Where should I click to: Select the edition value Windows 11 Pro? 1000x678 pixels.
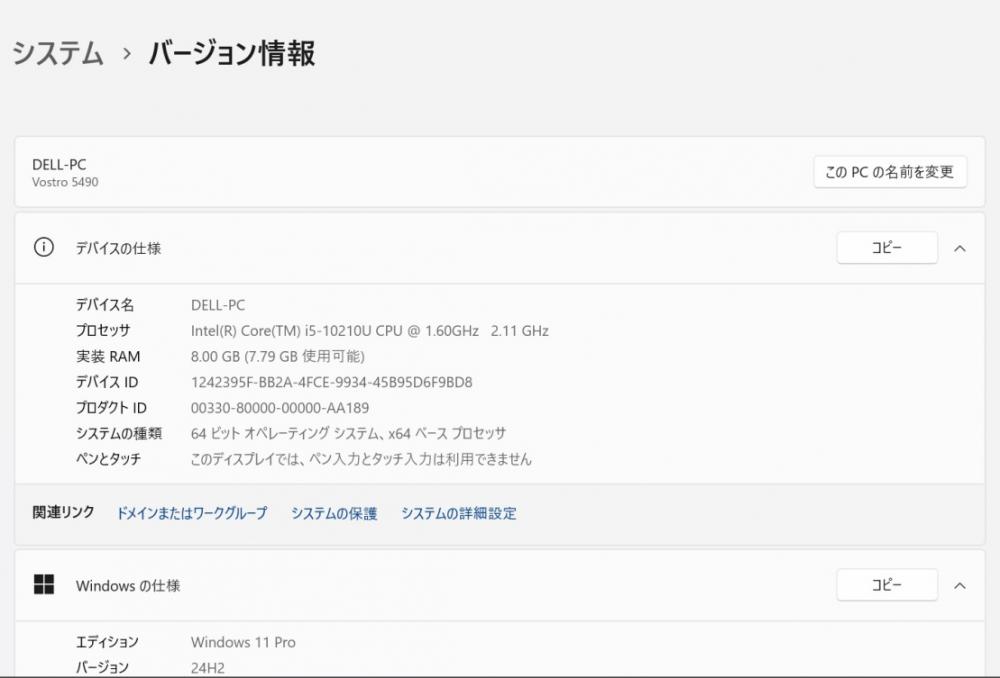pyautogui.click(x=243, y=642)
